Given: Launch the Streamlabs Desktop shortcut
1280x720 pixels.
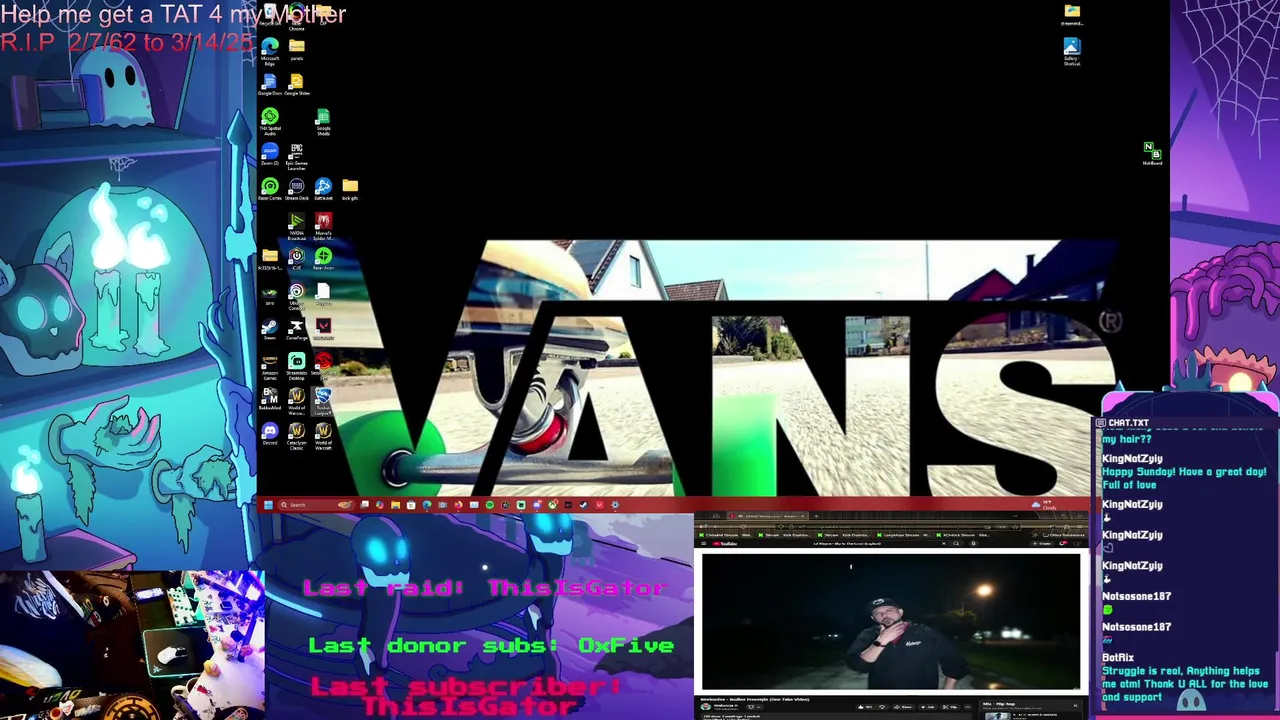Looking at the screenshot, I should [297, 366].
